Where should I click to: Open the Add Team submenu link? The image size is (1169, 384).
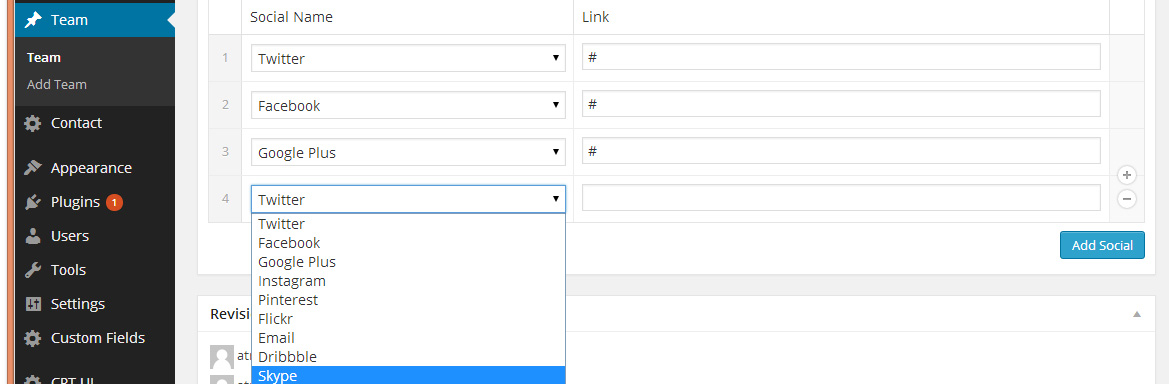coord(57,84)
